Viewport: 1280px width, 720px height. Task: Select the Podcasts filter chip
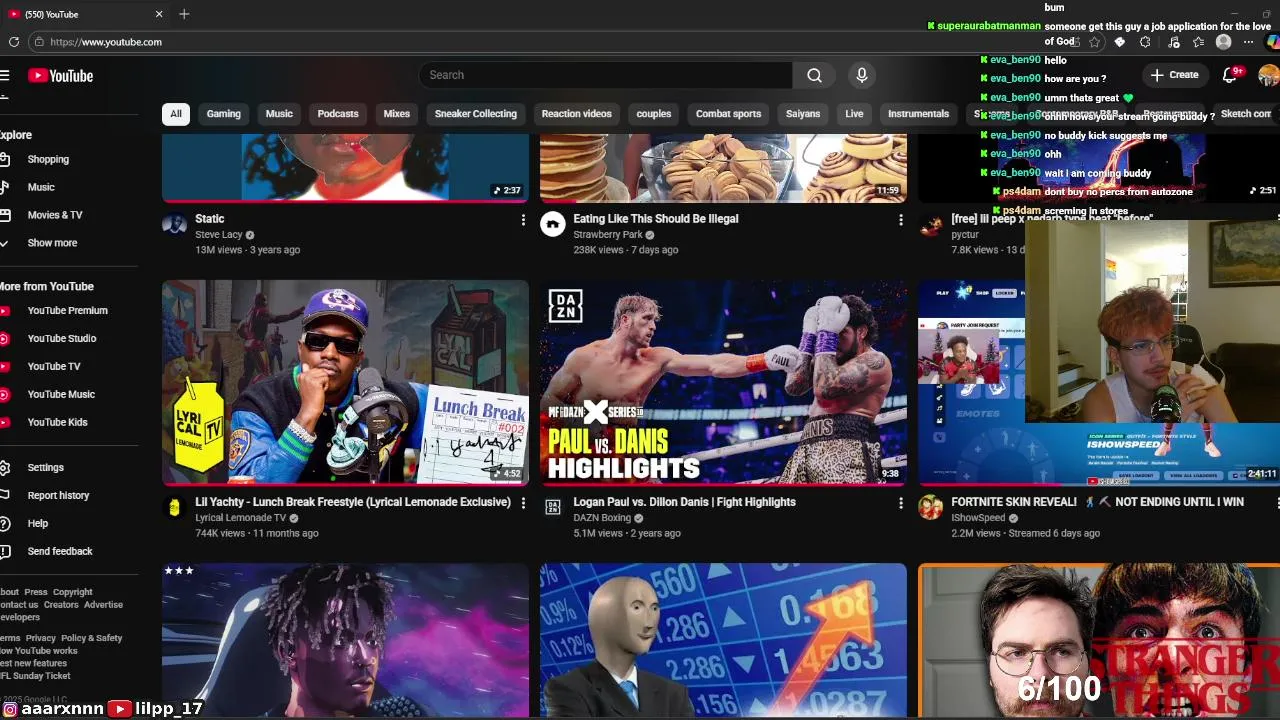click(x=338, y=114)
